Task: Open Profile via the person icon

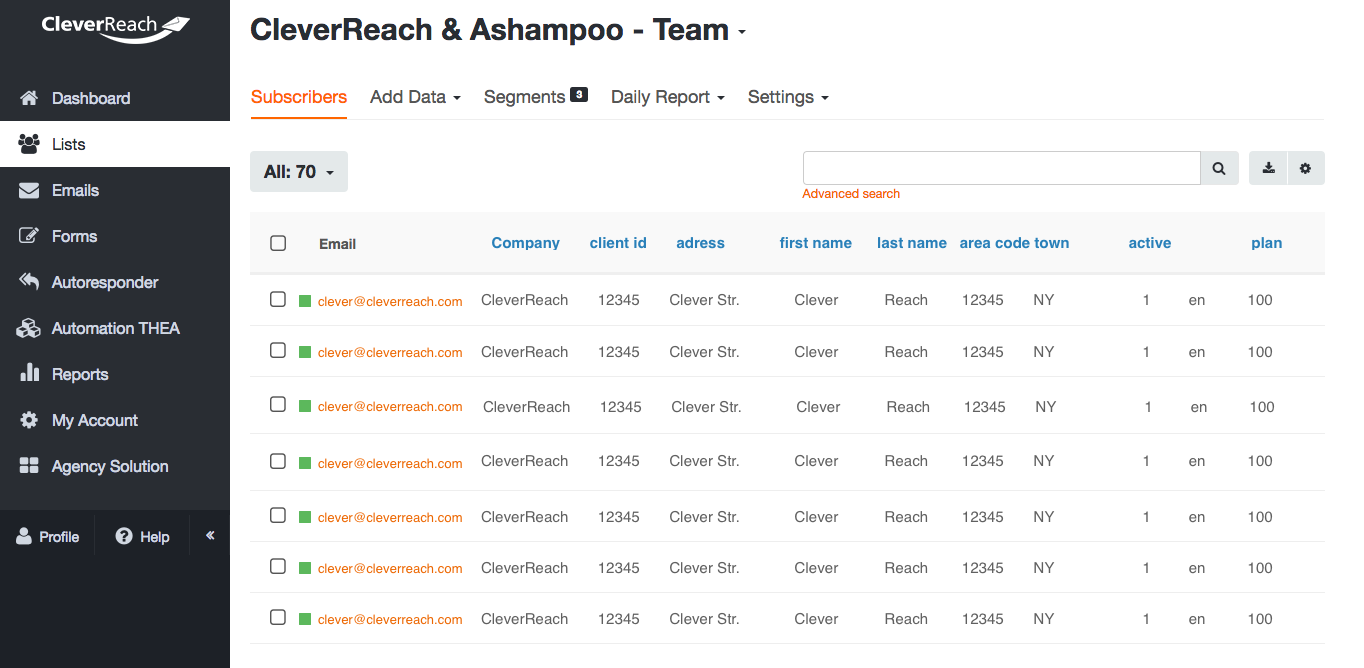Action: pyautogui.click(x=24, y=537)
